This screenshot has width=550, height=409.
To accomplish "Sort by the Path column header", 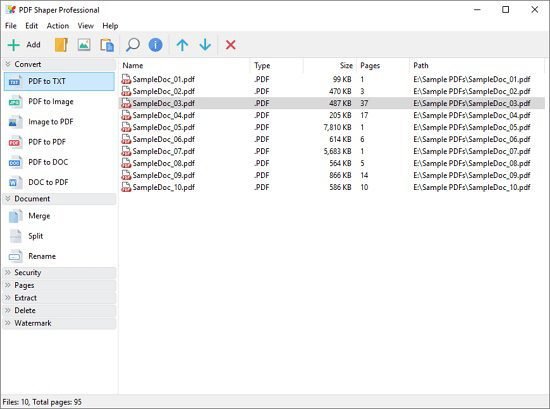I will click(x=477, y=66).
